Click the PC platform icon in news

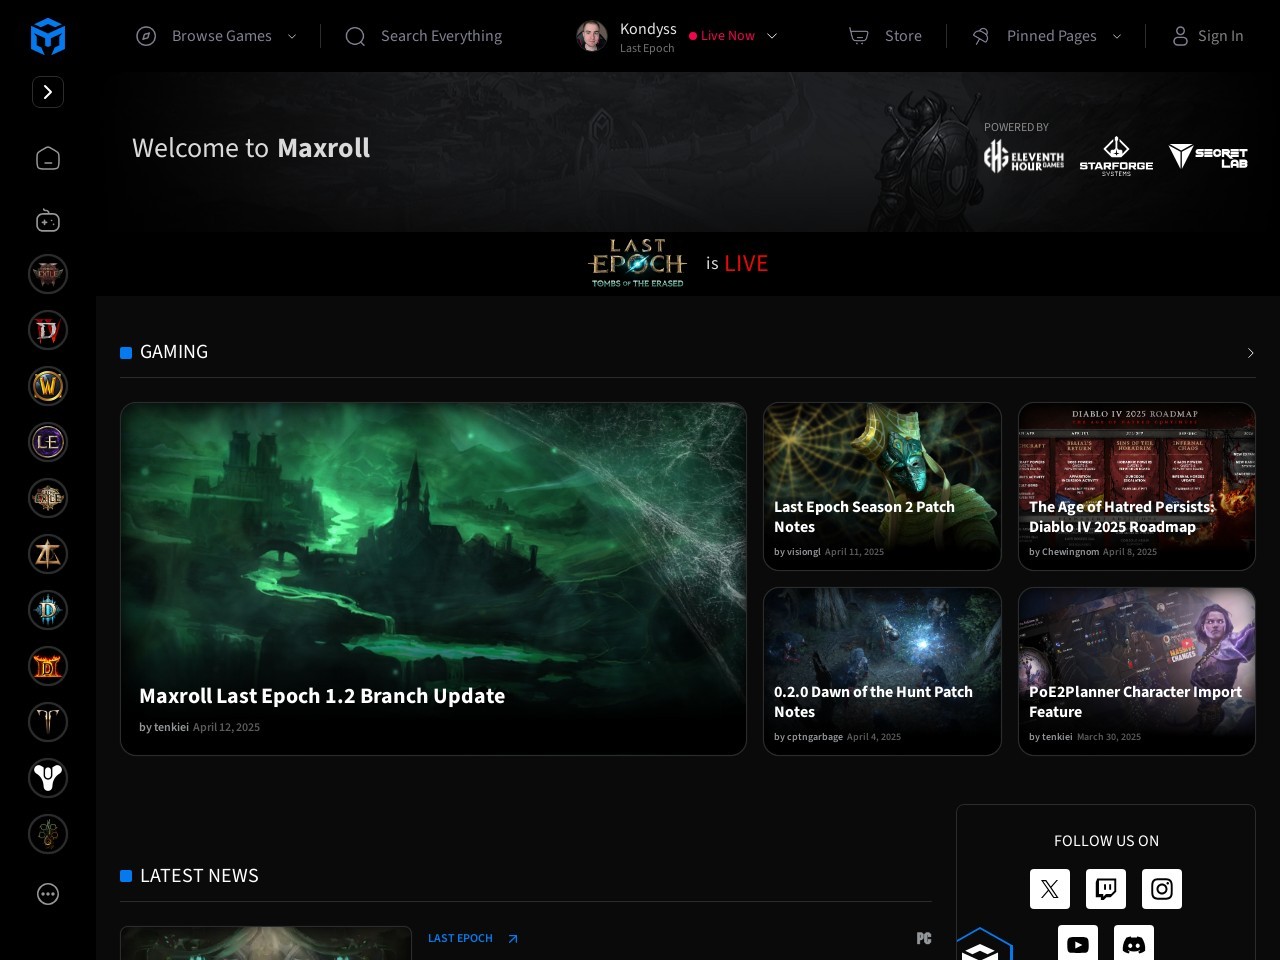tap(924, 938)
